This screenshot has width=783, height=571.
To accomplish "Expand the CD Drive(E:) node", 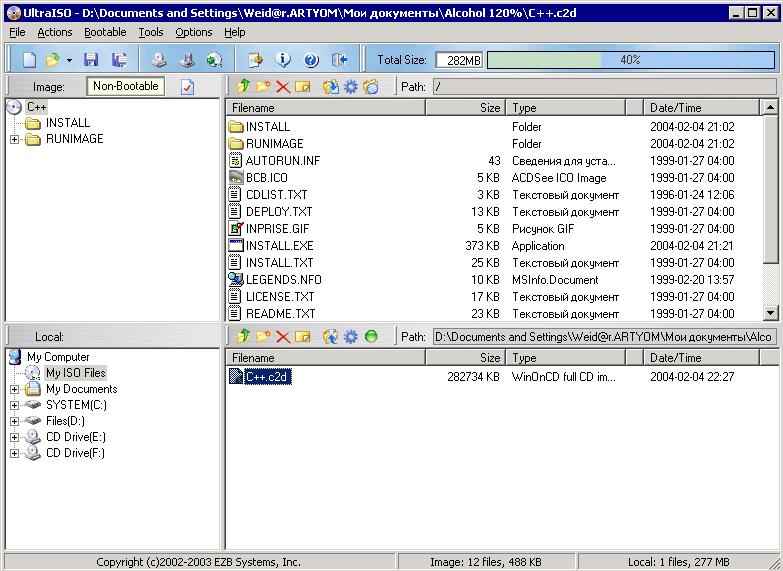I will tap(14, 437).
